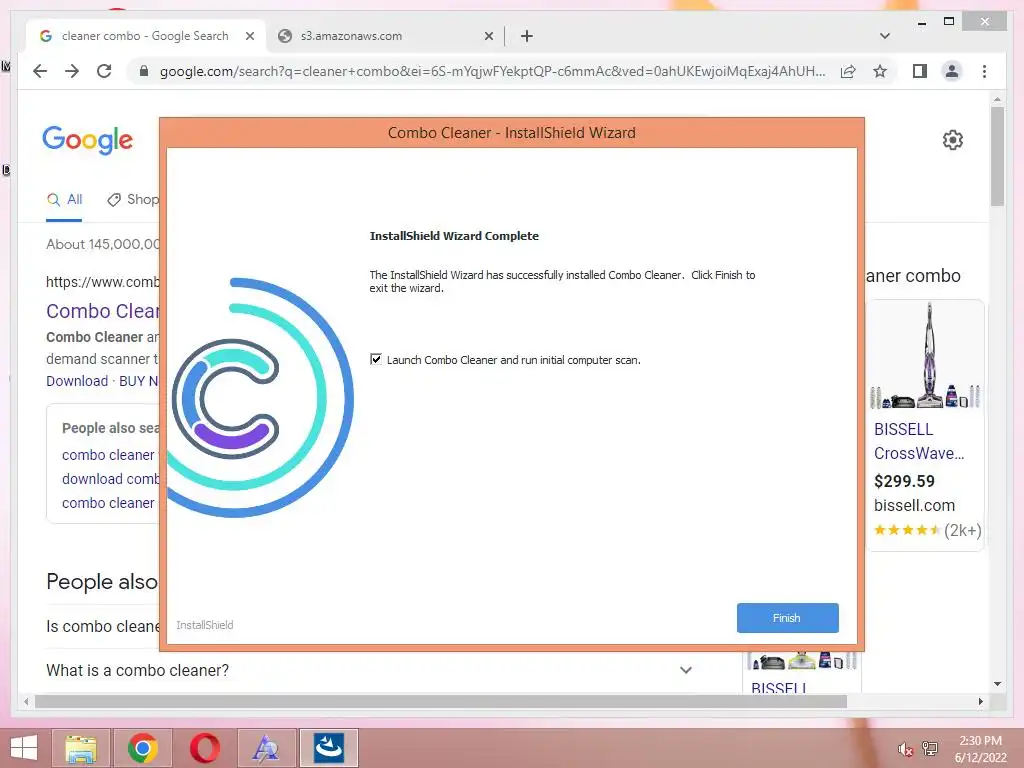
Task: Click the padlock site info icon
Action: click(x=144, y=71)
